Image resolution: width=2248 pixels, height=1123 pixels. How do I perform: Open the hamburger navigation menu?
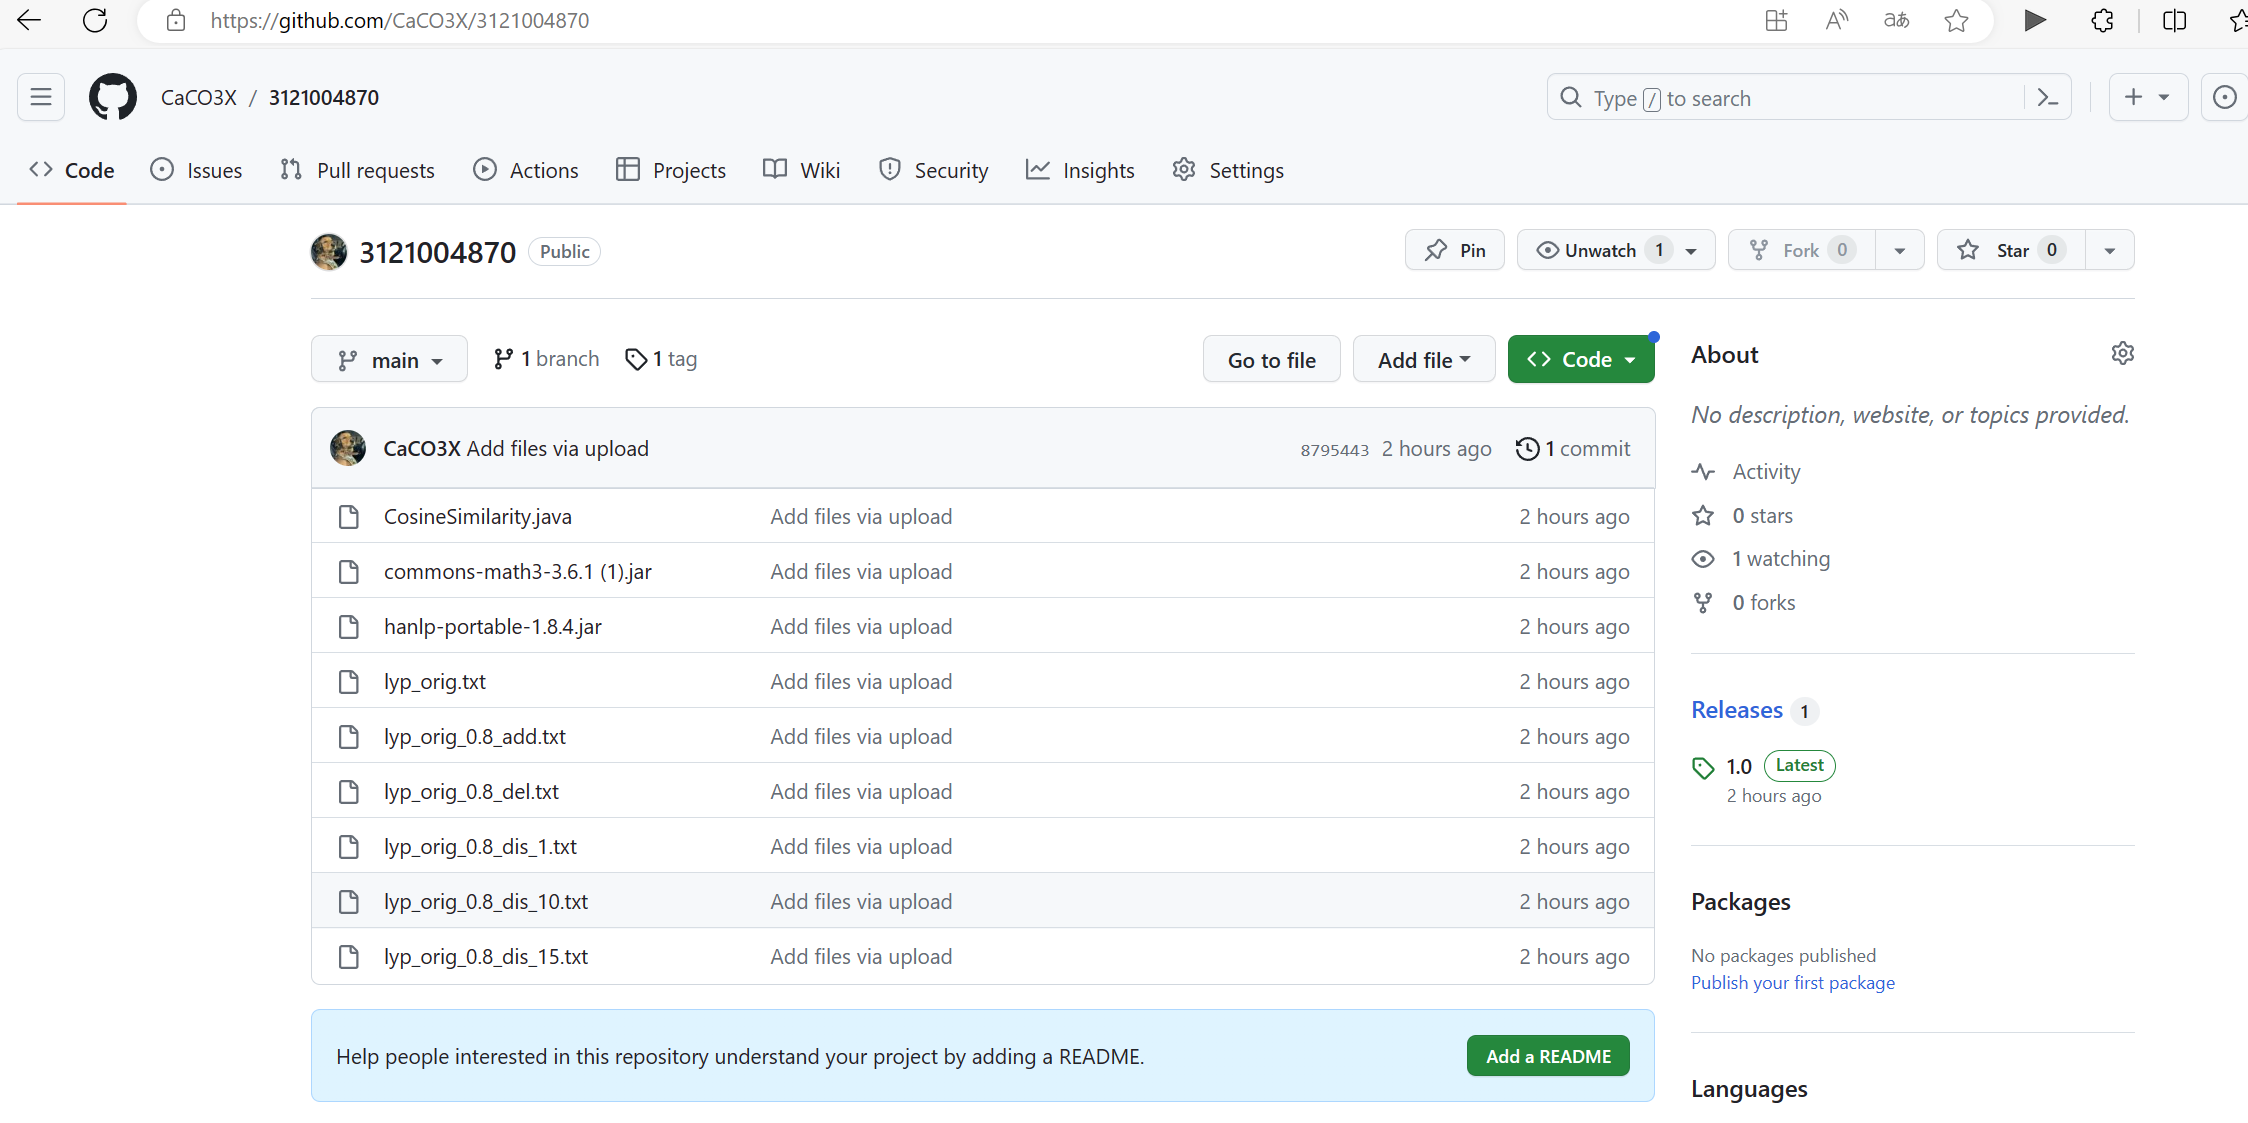[x=41, y=97]
